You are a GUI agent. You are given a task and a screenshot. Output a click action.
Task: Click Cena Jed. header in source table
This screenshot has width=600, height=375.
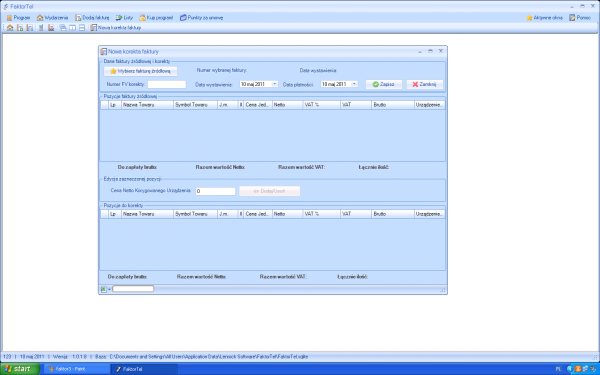click(x=258, y=105)
